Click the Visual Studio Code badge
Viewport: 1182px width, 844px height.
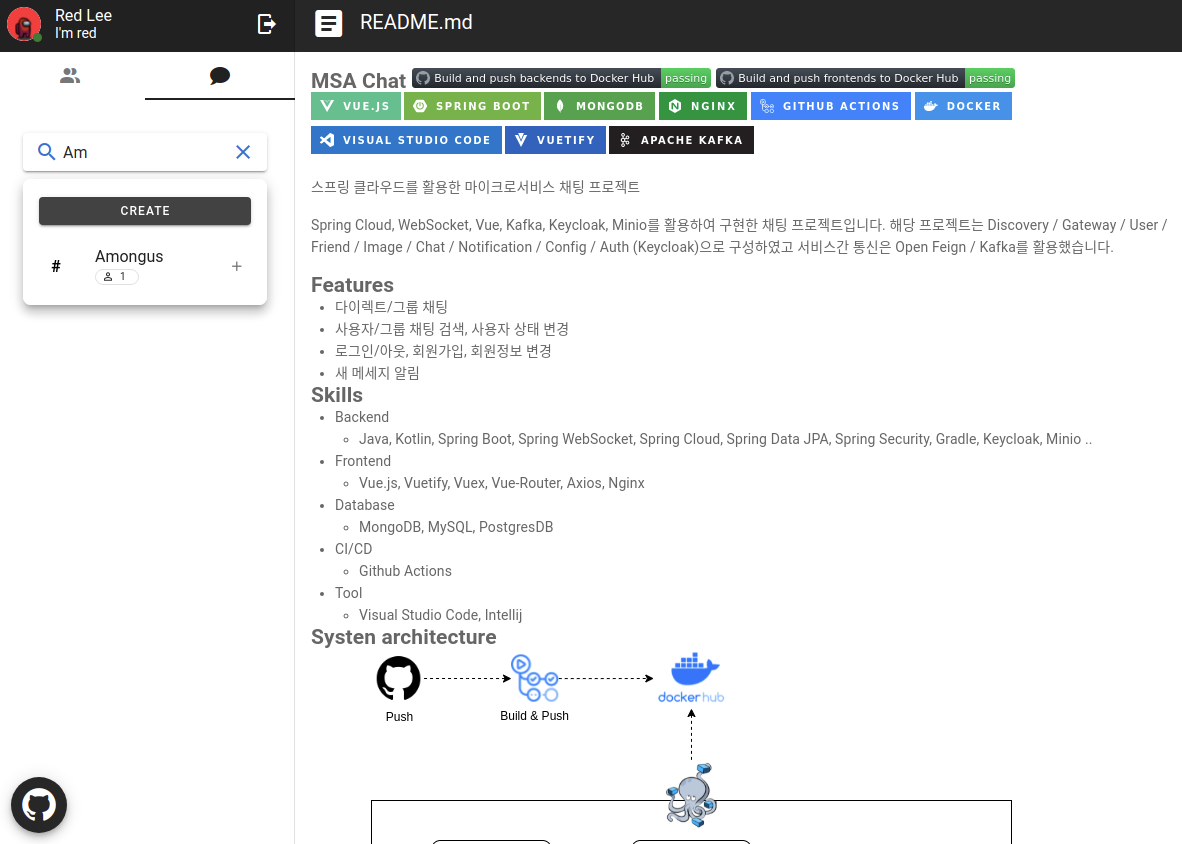tap(406, 140)
